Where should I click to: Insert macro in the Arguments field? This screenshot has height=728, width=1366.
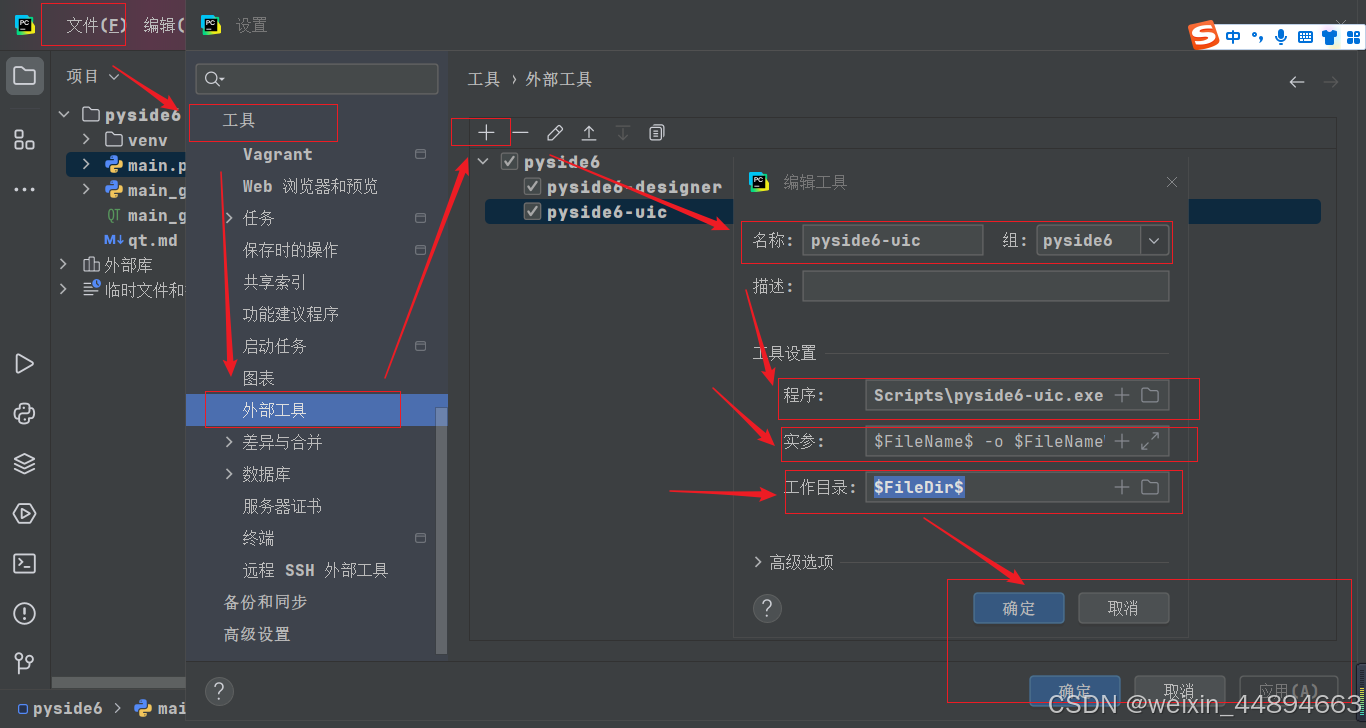[1122, 441]
